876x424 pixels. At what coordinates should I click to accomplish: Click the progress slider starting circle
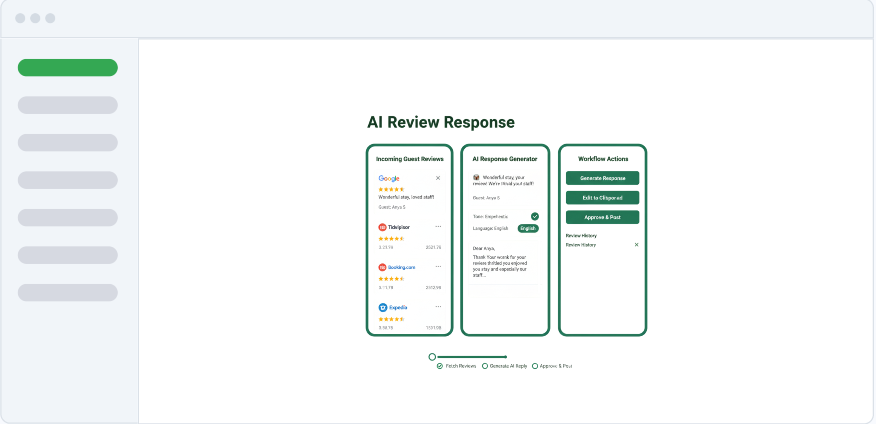[432, 356]
